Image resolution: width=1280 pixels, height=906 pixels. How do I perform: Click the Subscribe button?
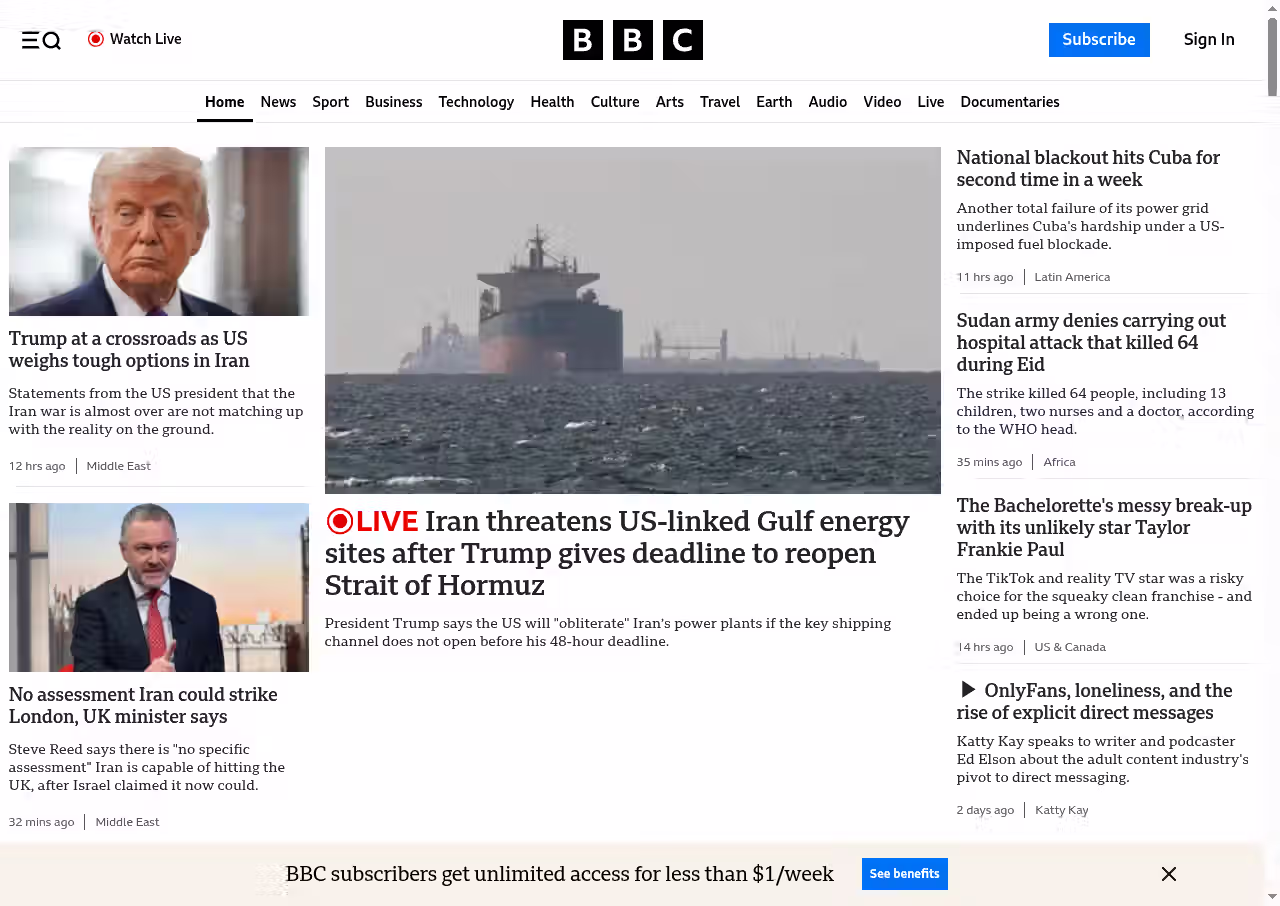[x=1098, y=40]
